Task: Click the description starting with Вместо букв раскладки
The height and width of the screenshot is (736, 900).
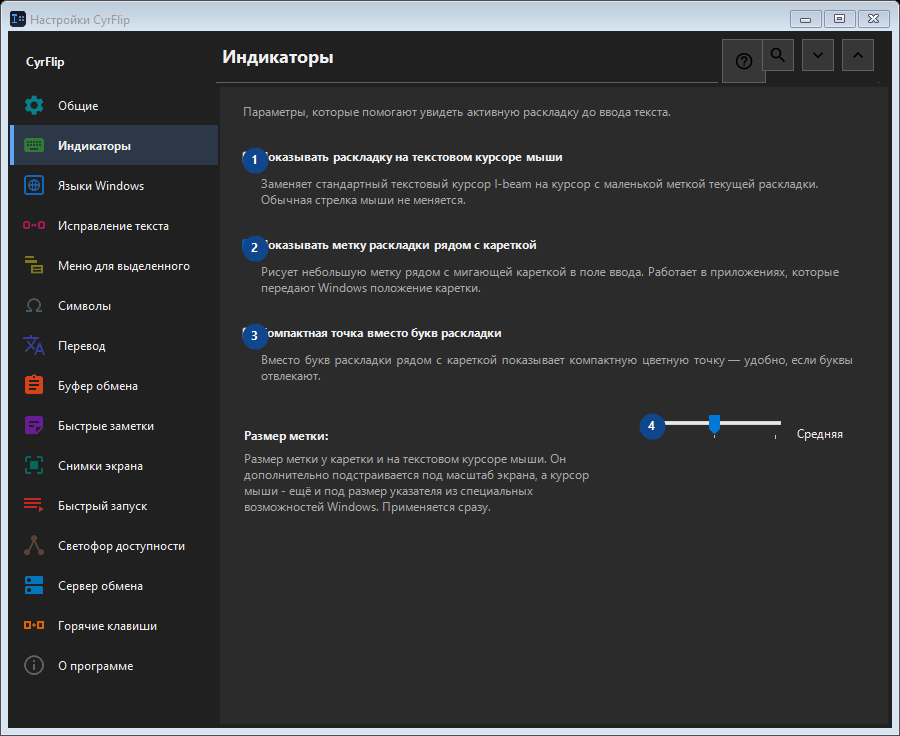Action: (557, 368)
